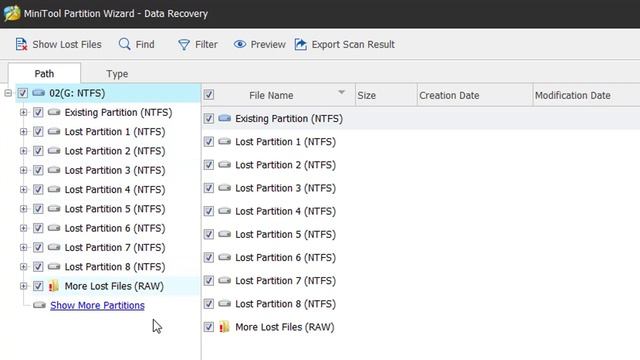This screenshot has height=360, width=640.
Task: Click the Preview eye icon
Action: 240,44
